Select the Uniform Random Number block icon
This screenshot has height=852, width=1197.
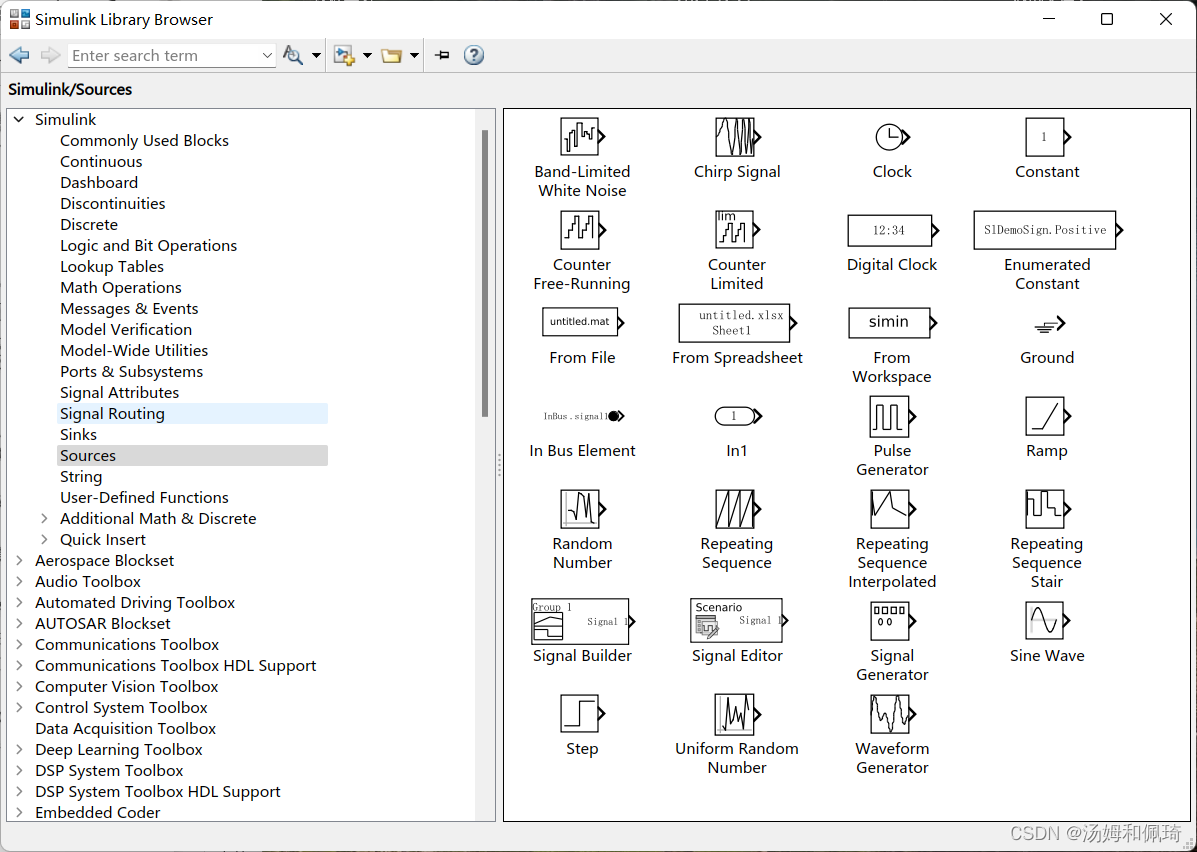[x=737, y=714]
